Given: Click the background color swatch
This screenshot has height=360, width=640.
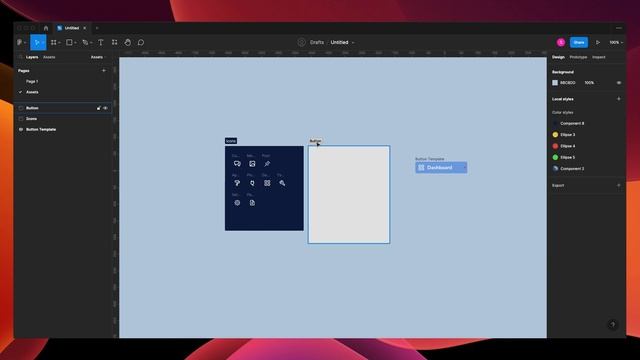Looking at the screenshot, I should pyautogui.click(x=555, y=83).
